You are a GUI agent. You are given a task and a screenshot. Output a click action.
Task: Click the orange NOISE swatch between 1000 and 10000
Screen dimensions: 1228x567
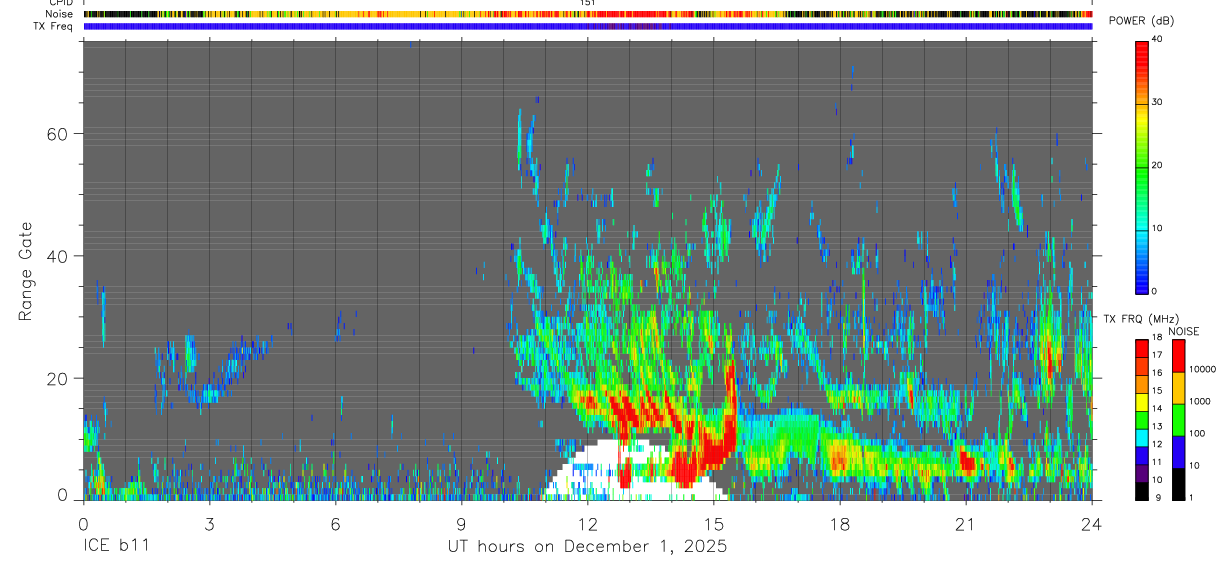point(1178,388)
